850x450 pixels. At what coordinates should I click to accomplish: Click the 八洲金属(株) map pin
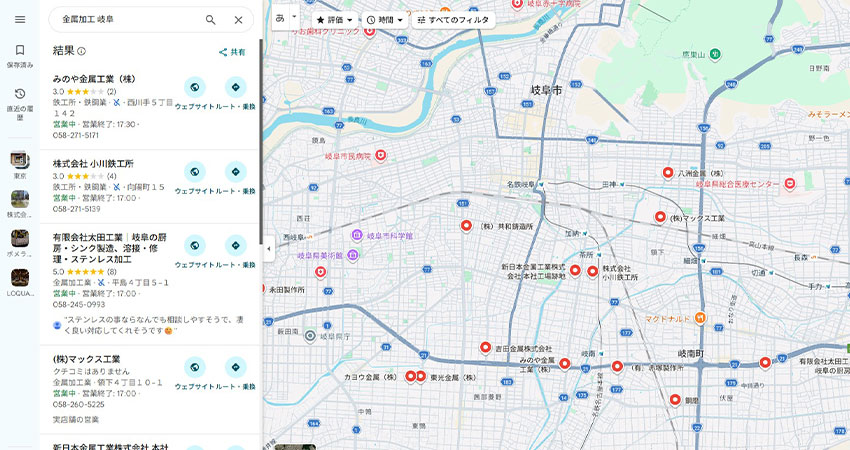point(668,173)
